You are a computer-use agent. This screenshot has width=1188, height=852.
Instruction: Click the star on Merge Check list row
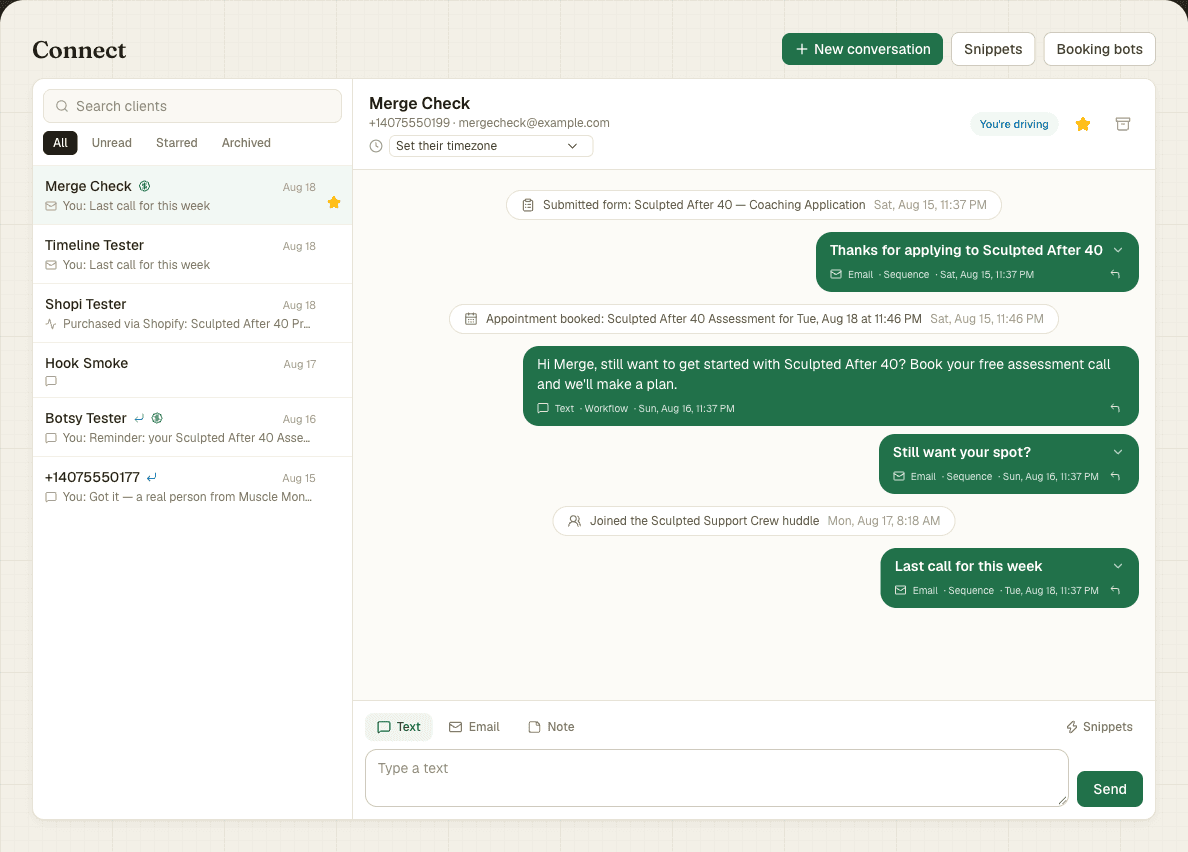(x=334, y=202)
